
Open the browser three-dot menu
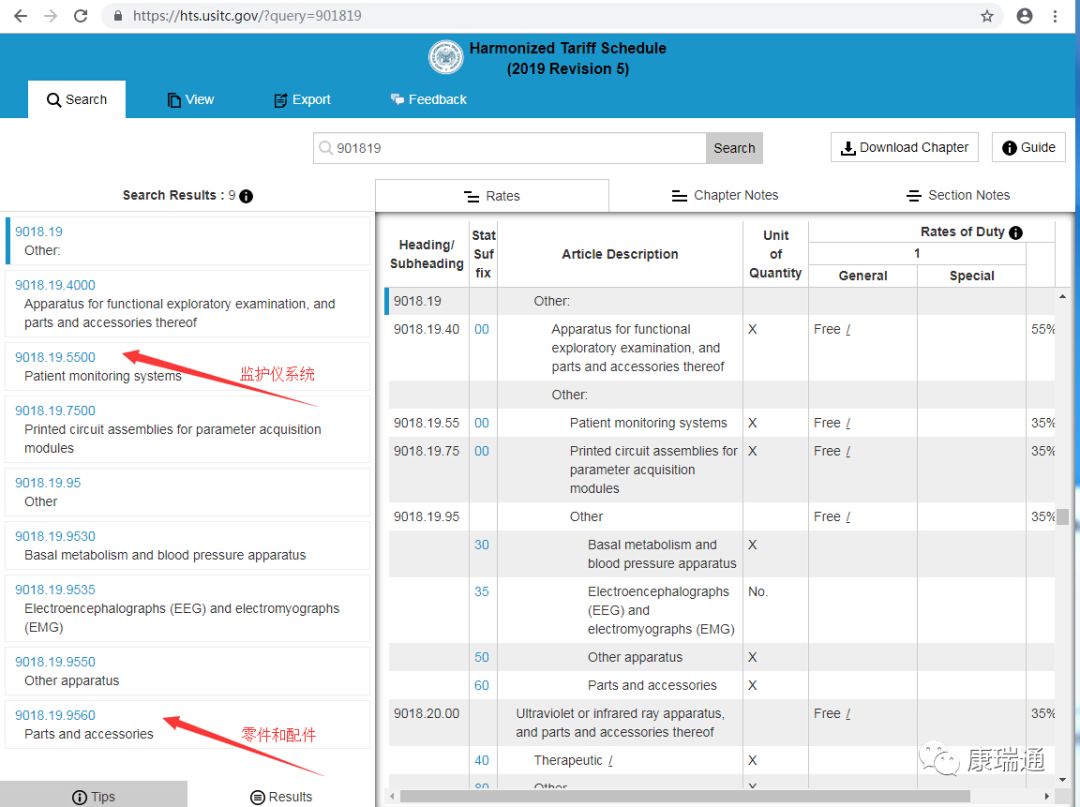[x=1055, y=16]
